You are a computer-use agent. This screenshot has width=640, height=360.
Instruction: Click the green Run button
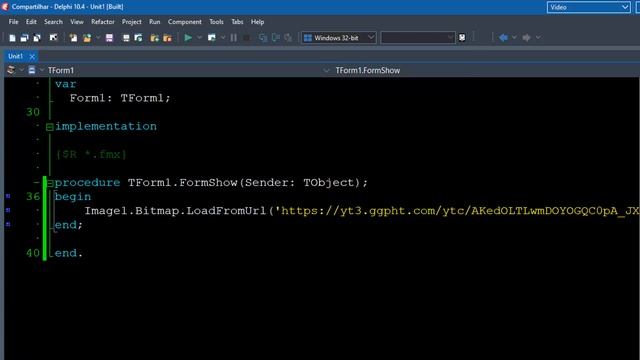pos(188,38)
